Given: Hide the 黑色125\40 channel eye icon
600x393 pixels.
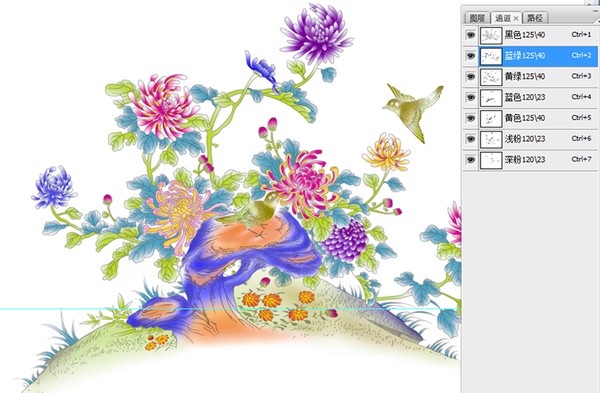Looking at the screenshot, I should point(470,35).
